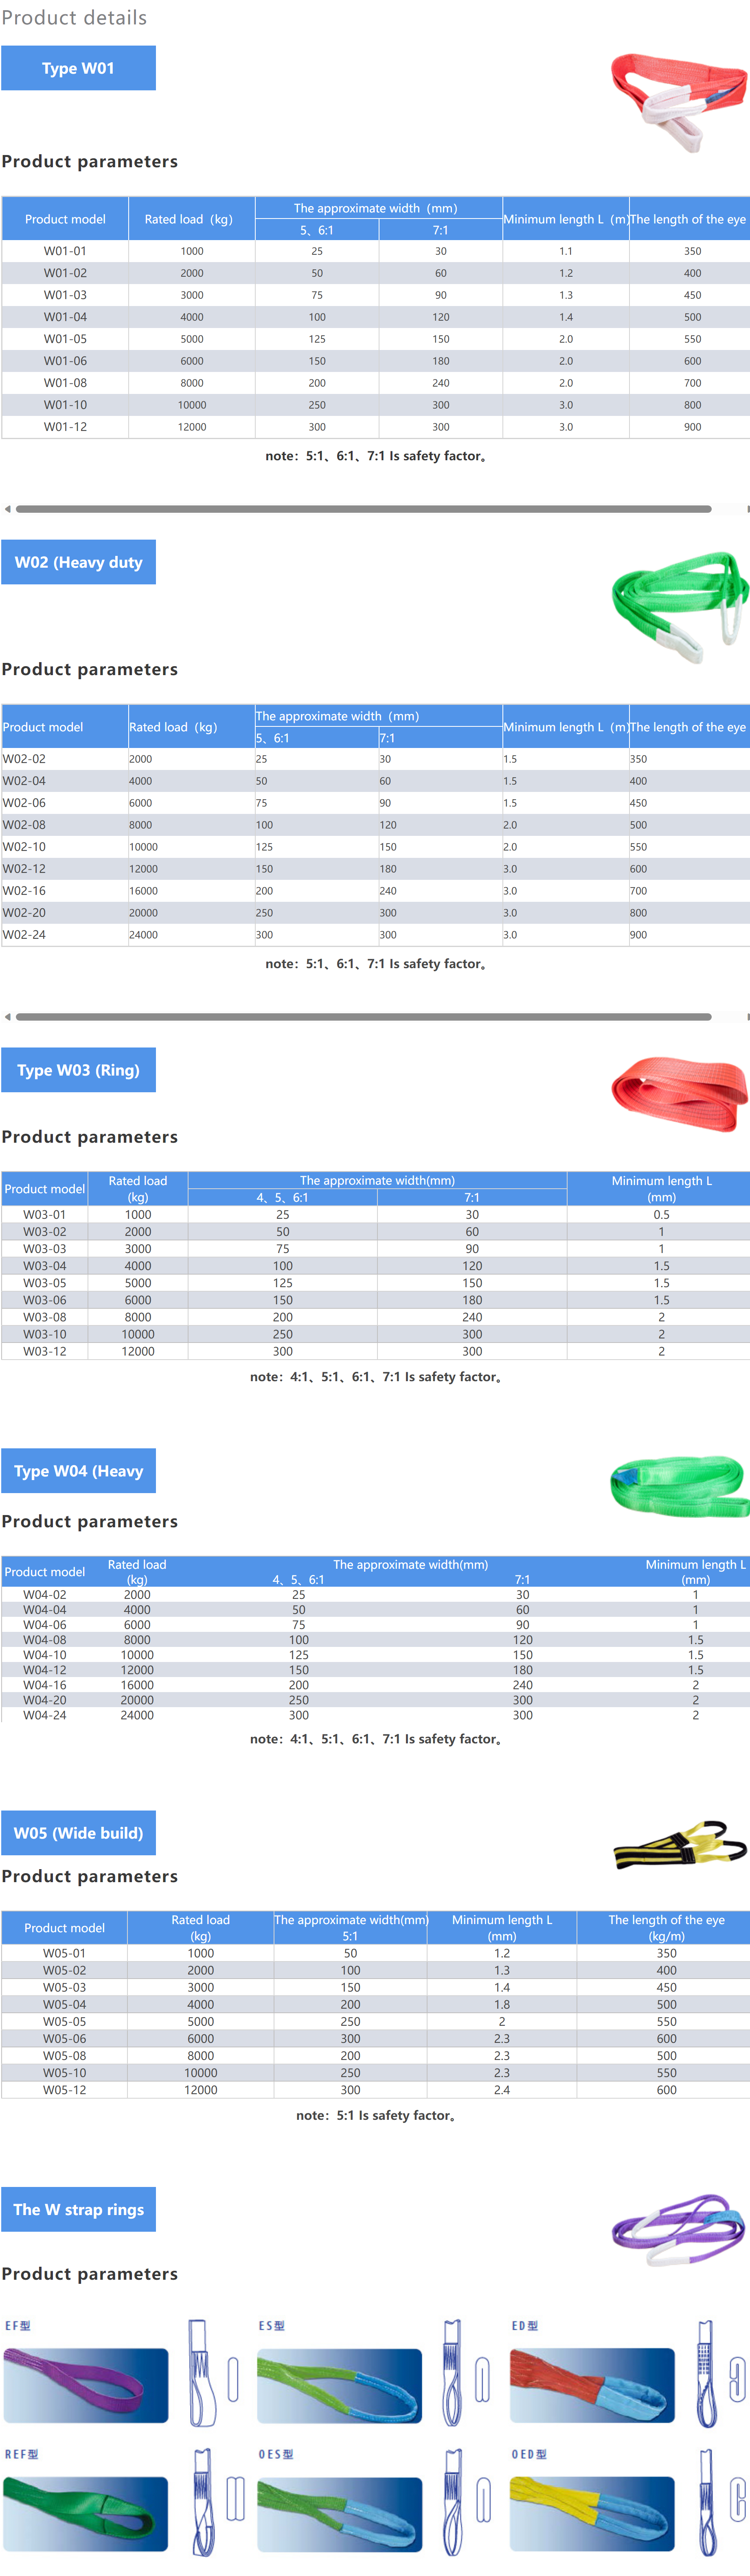The image size is (750, 2576).
Task: Click the REF type green sling picture
Action: click(x=85, y=2514)
